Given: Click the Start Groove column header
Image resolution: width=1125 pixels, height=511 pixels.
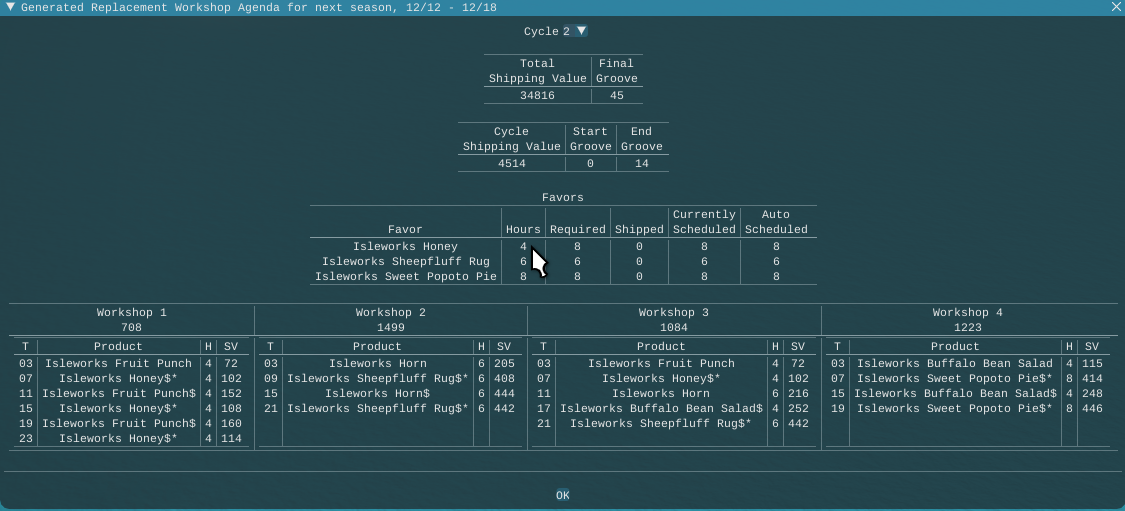Looking at the screenshot, I should (590, 139).
